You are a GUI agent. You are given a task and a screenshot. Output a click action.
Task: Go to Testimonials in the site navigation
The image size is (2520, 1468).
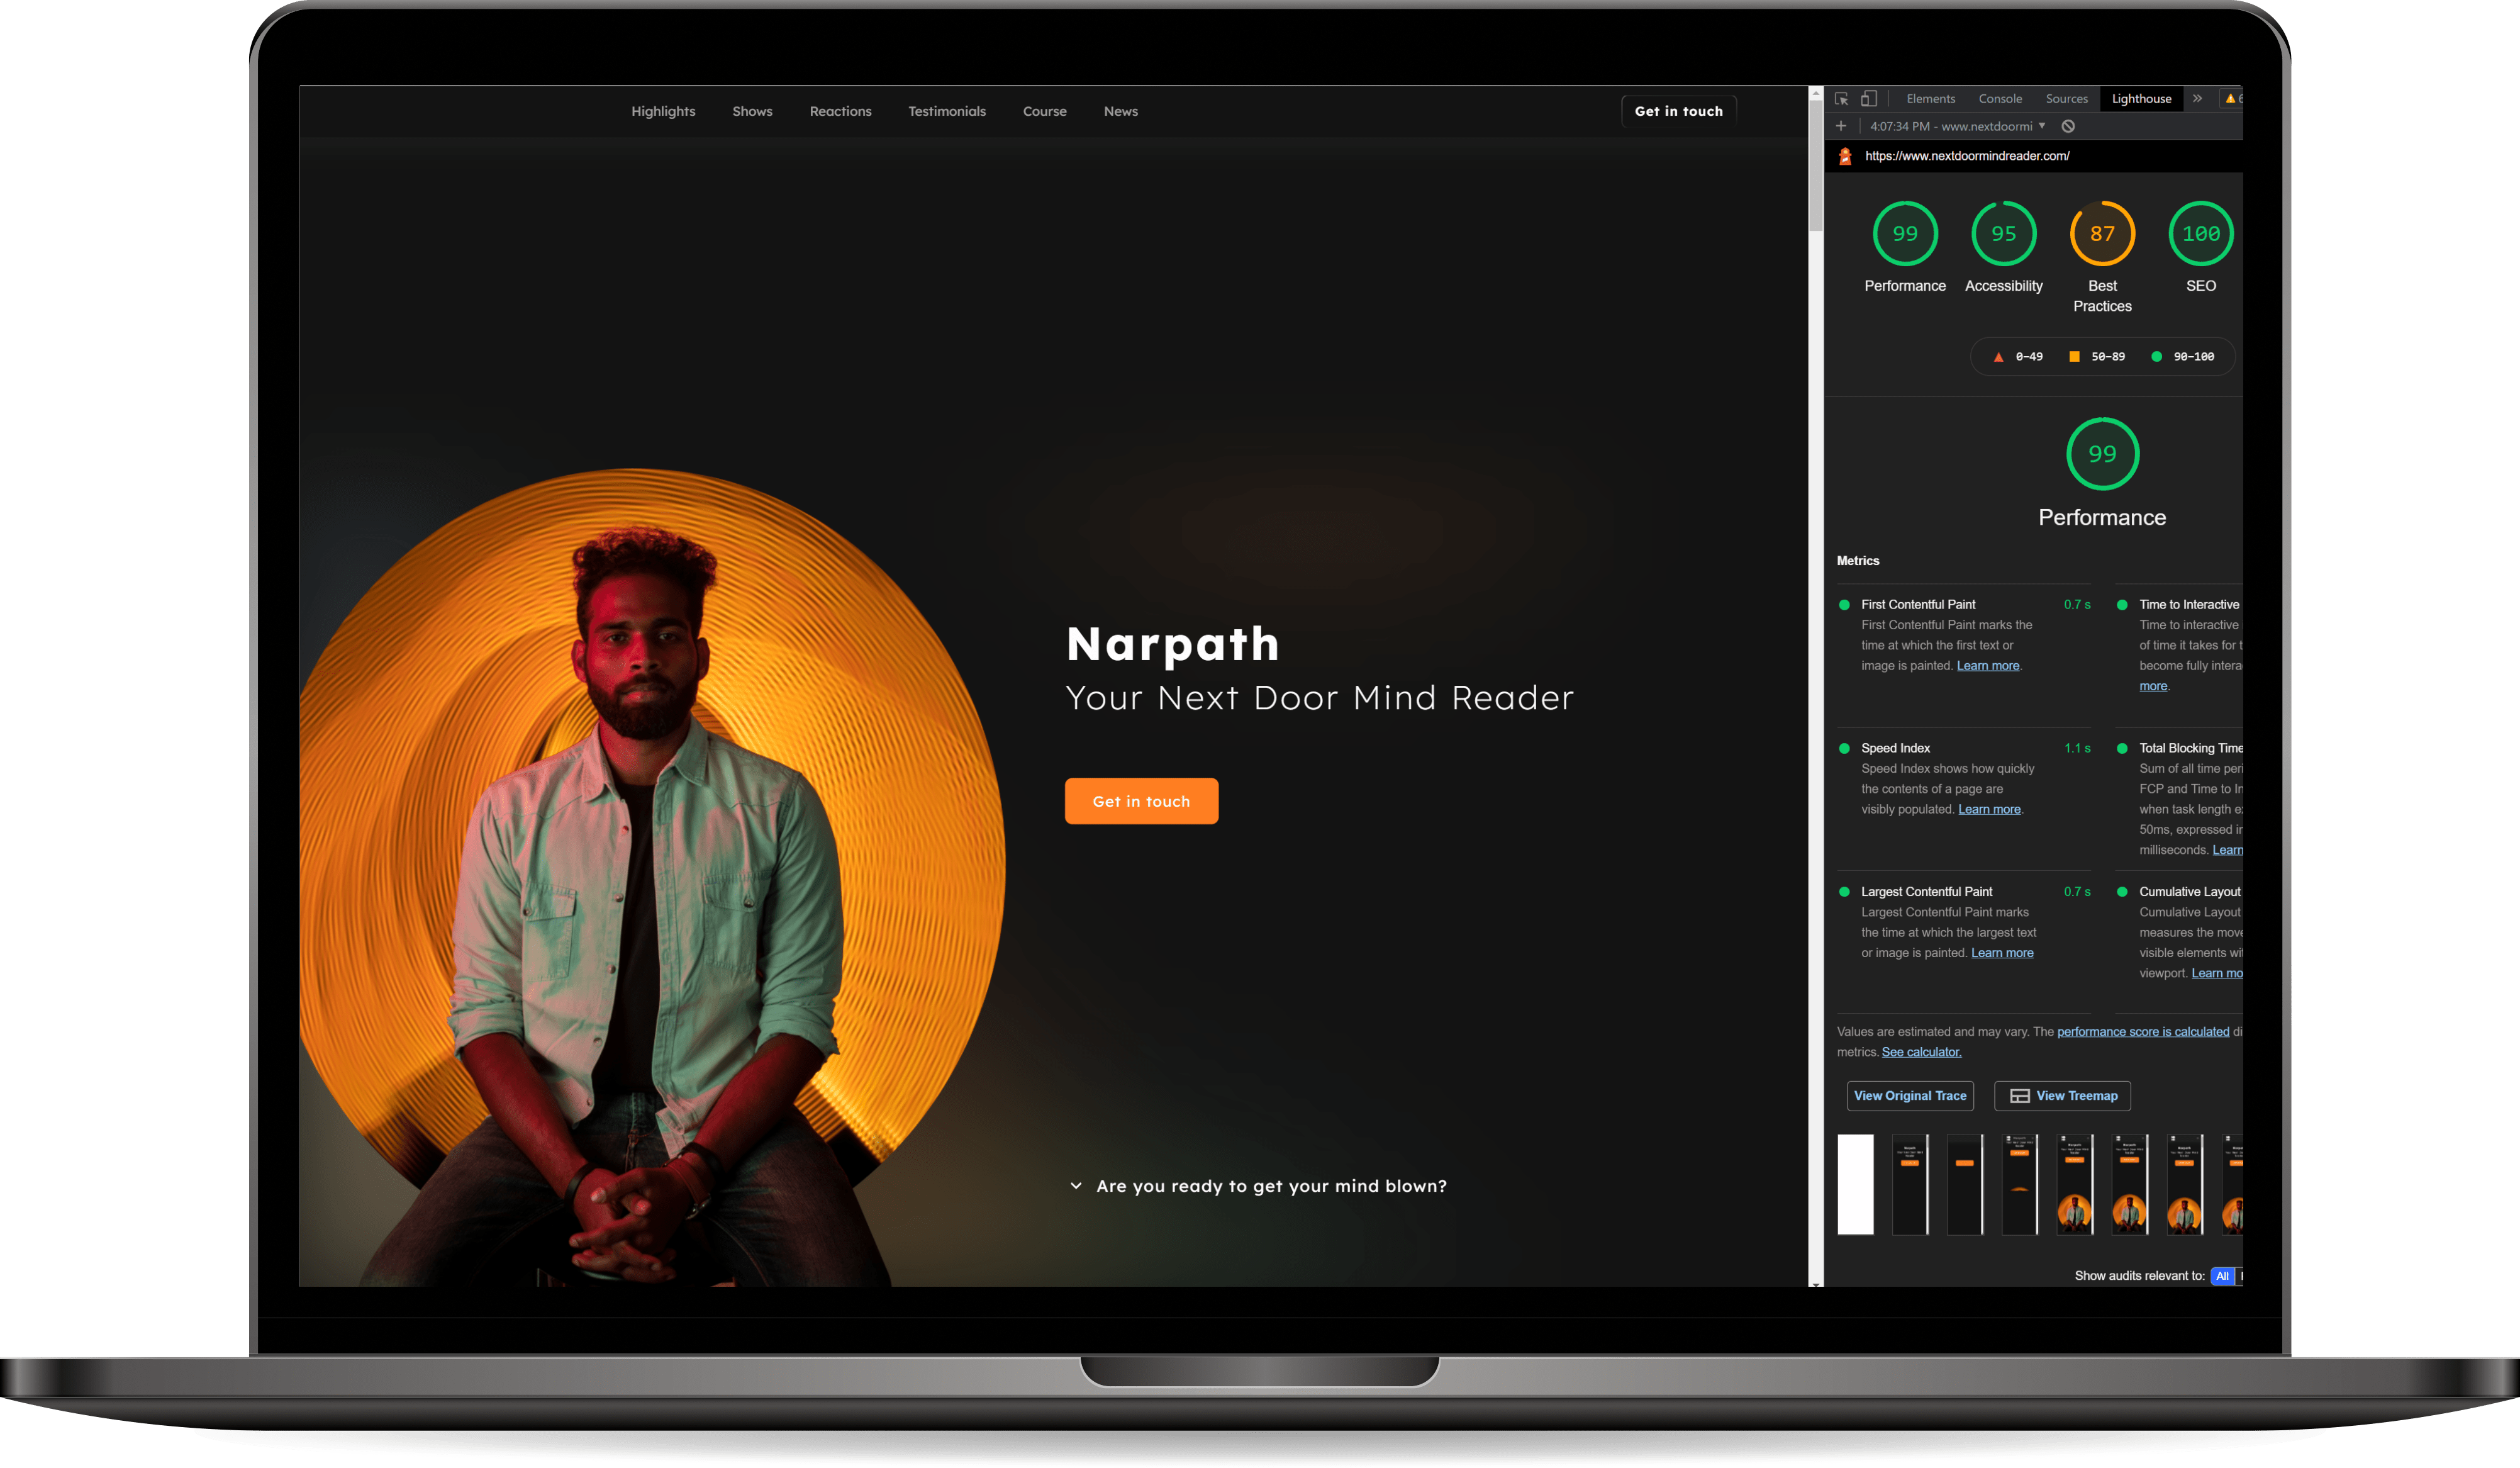coord(946,111)
